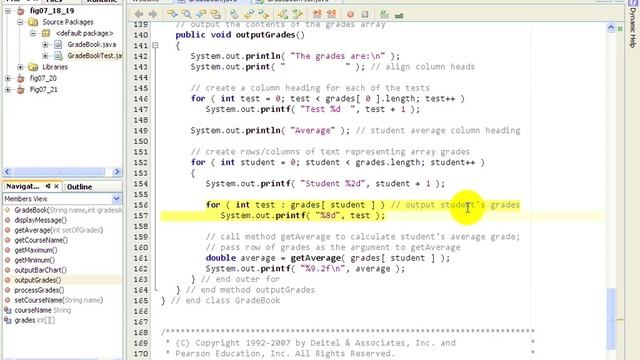This screenshot has height=360, width=640.
Task: Select fig07_21 project
Action: (x=43, y=89)
